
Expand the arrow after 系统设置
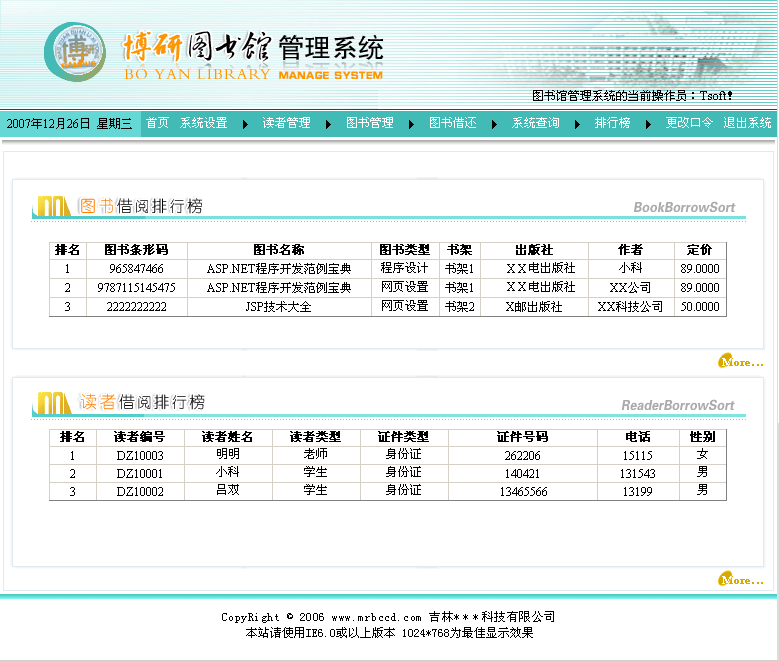click(x=245, y=124)
